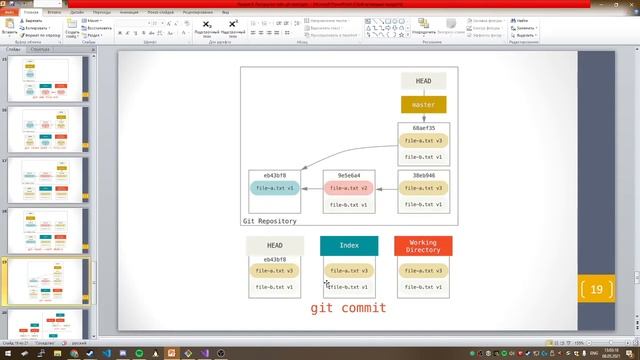Image resolution: width=640 pixels, height=360 pixels.
Task: Activate the Format Painter brush
Action: tap(22, 36)
